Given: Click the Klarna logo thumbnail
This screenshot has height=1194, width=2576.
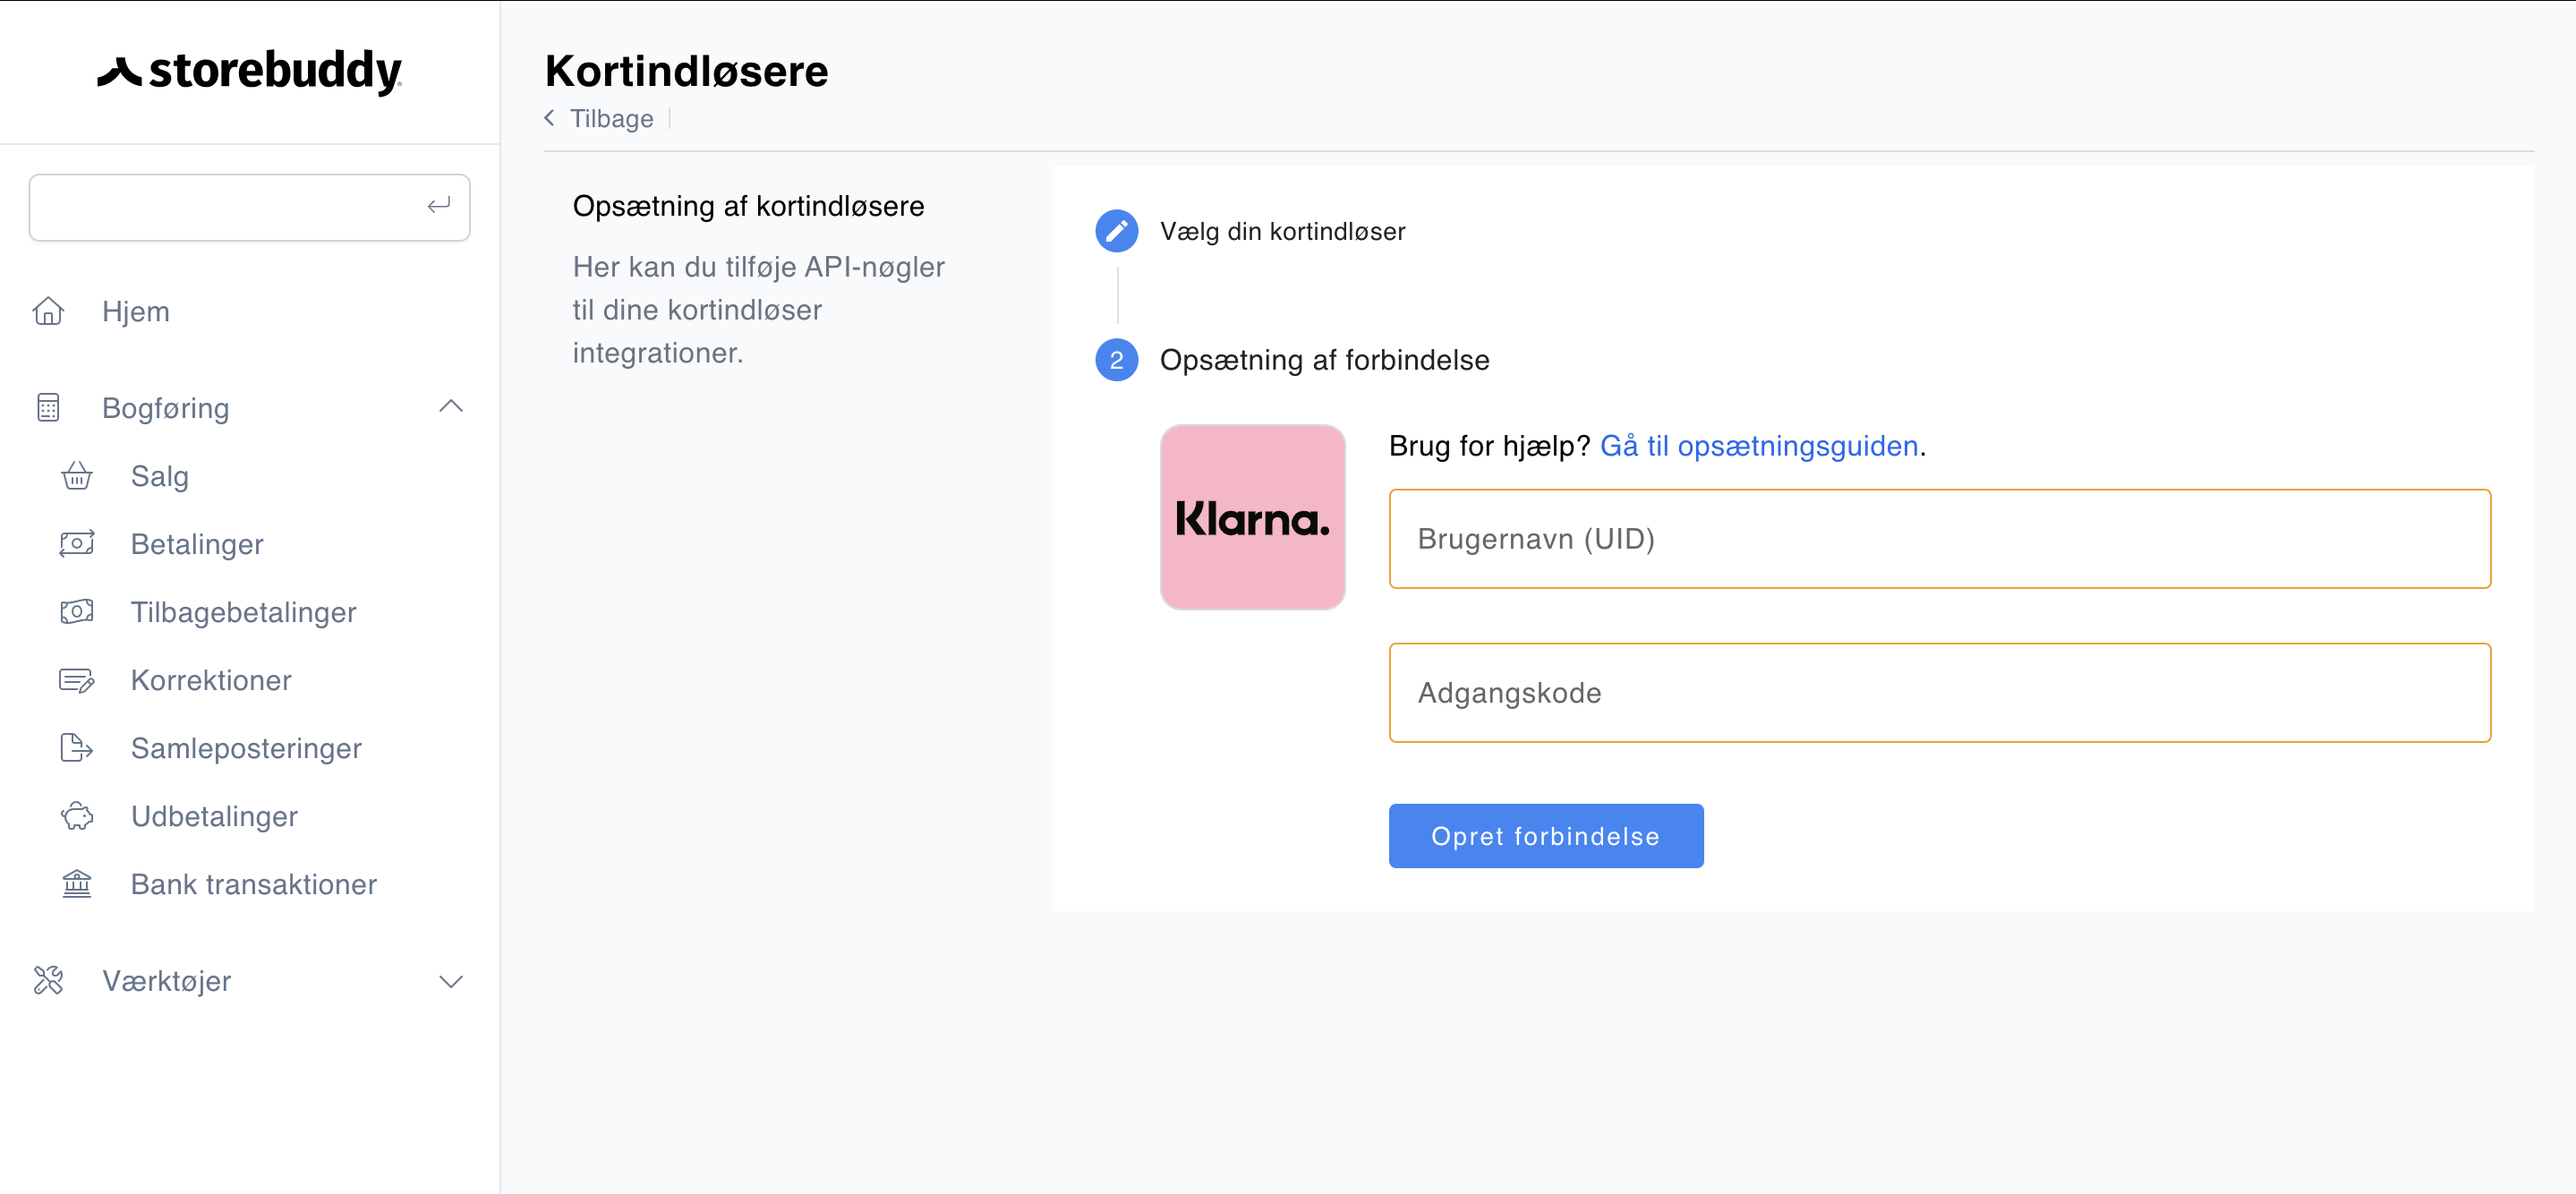Looking at the screenshot, I should click(x=1252, y=517).
